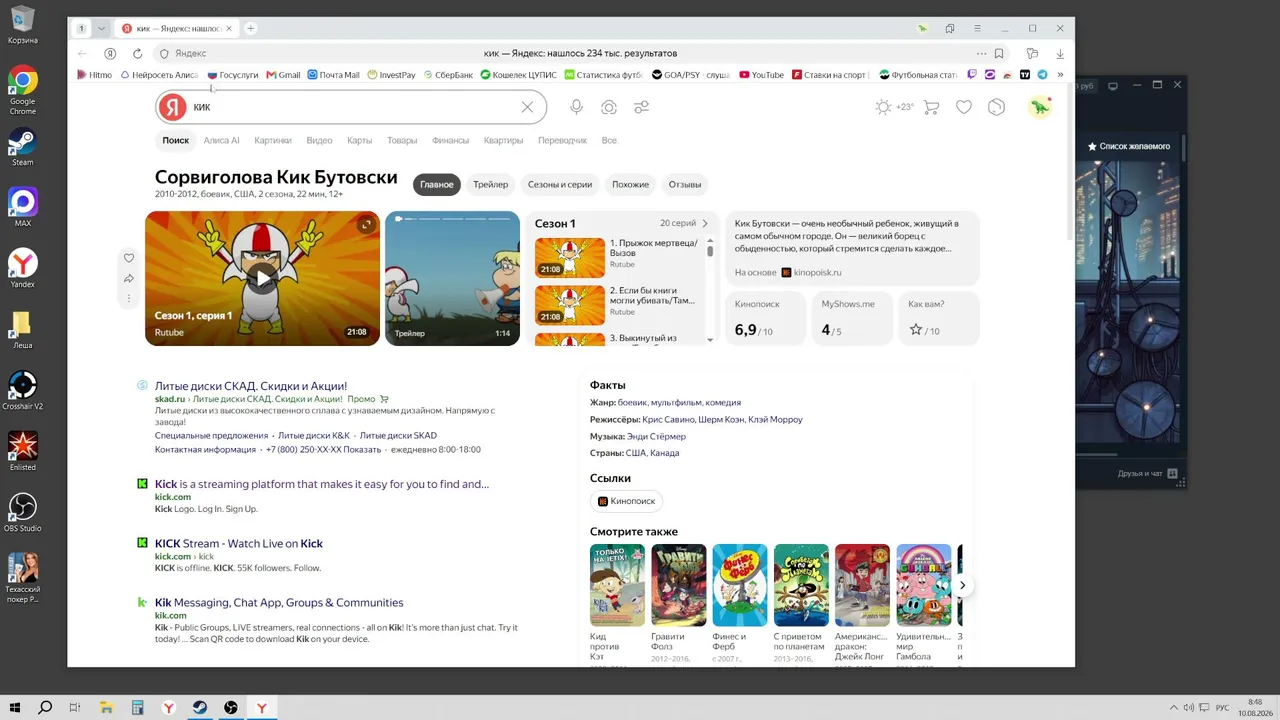Screen dimensions: 1280x720
Task: Open YouTube bookmark
Action: click(762, 75)
